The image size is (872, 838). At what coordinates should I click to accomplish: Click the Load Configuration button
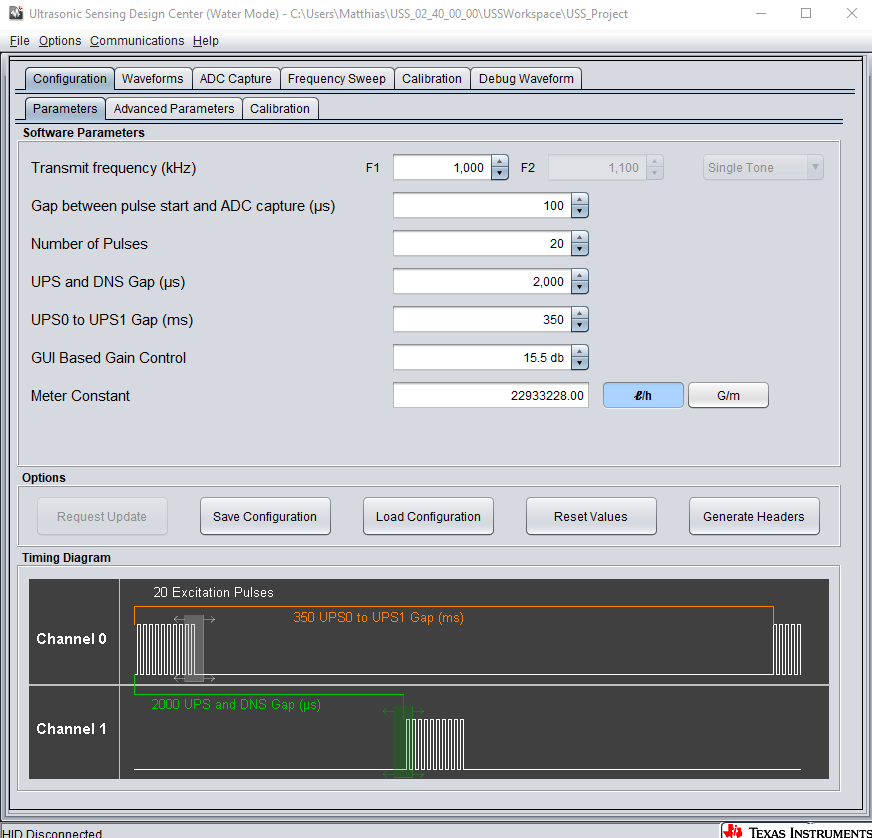428,516
